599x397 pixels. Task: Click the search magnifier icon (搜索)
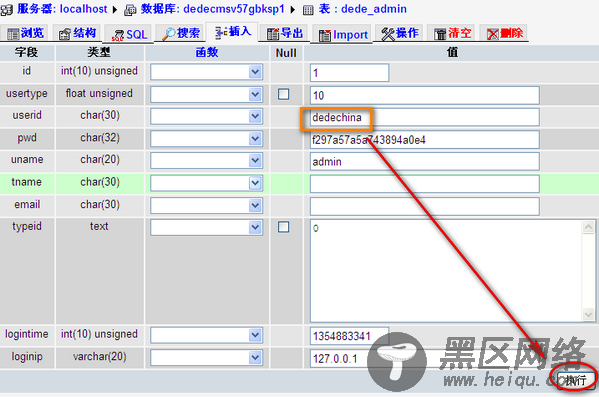tap(168, 34)
